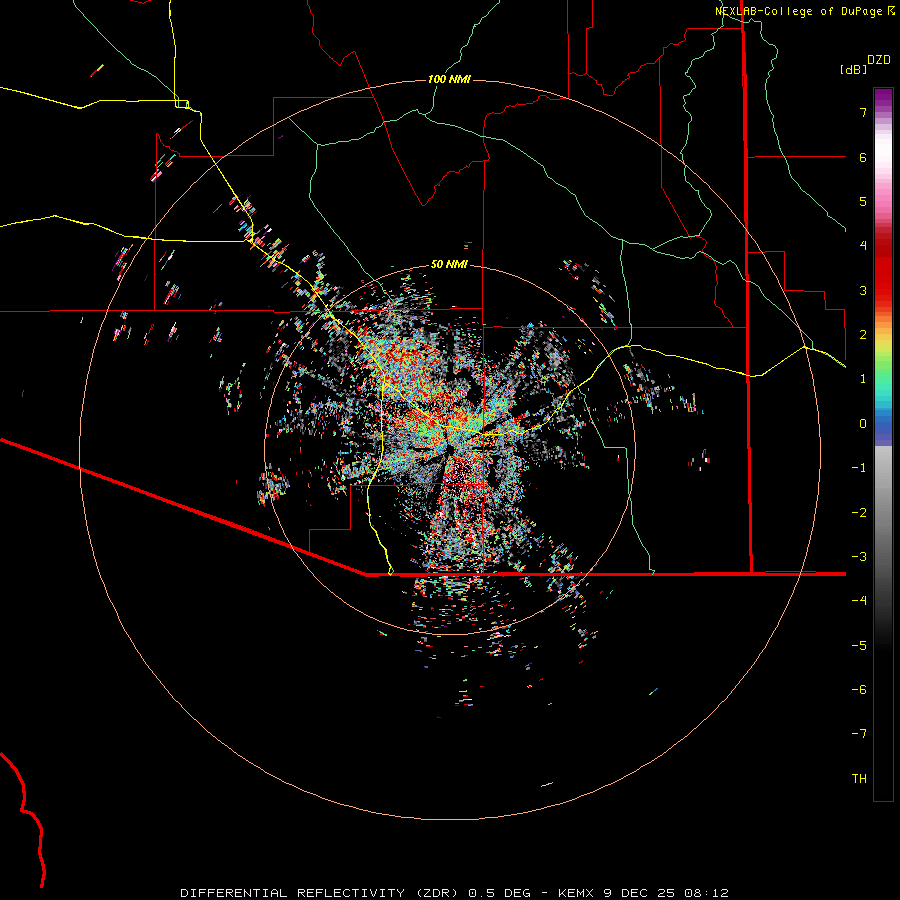
Task: Click the -2 value on the scale
Action: pyautogui.click(x=859, y=513)
